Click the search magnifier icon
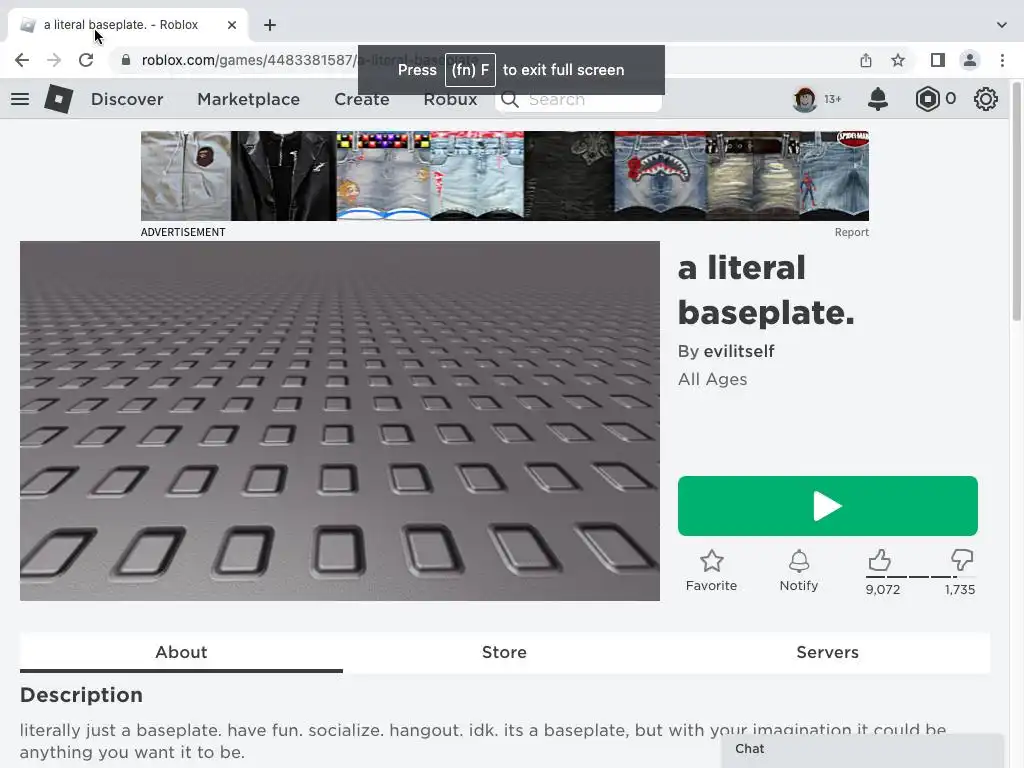 [x=510, y=99]
